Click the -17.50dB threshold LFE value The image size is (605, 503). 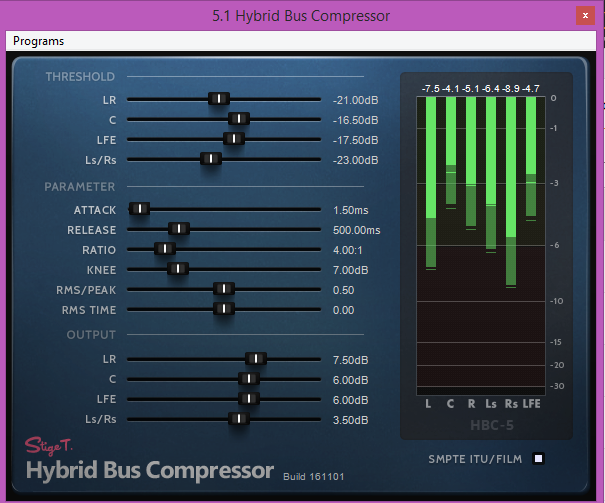[x=355, y=140]
